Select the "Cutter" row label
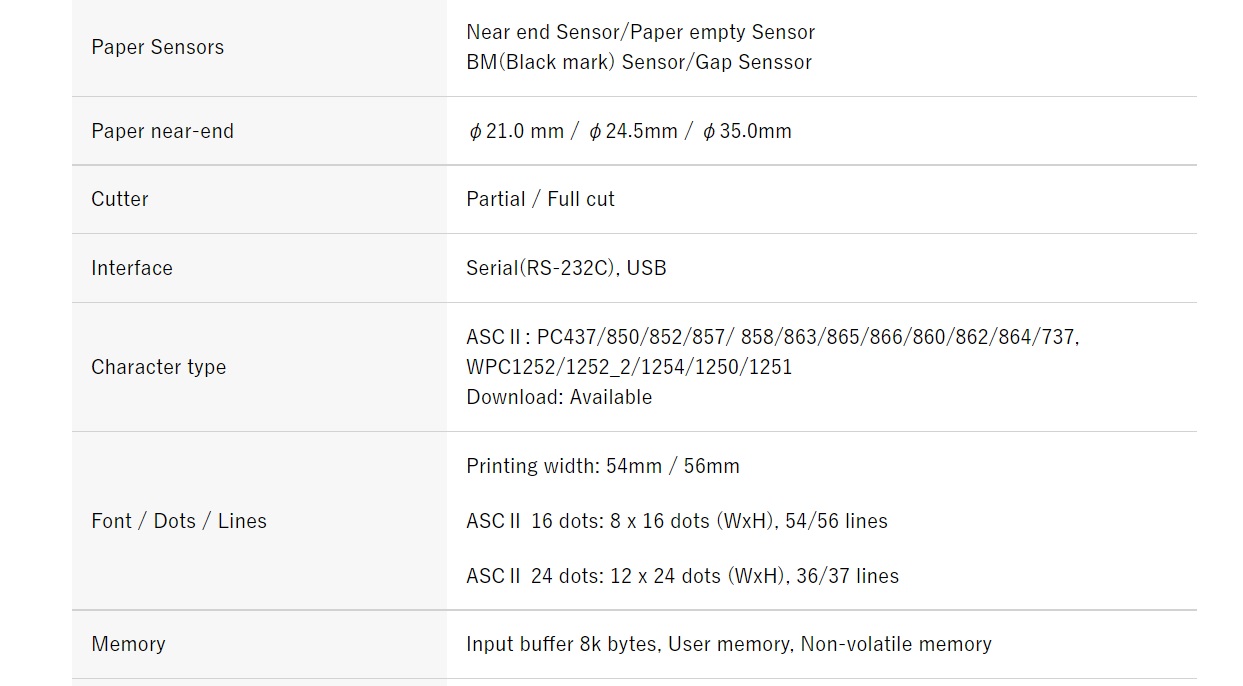This screenshot has height=686, width=1243. [120, 199]
